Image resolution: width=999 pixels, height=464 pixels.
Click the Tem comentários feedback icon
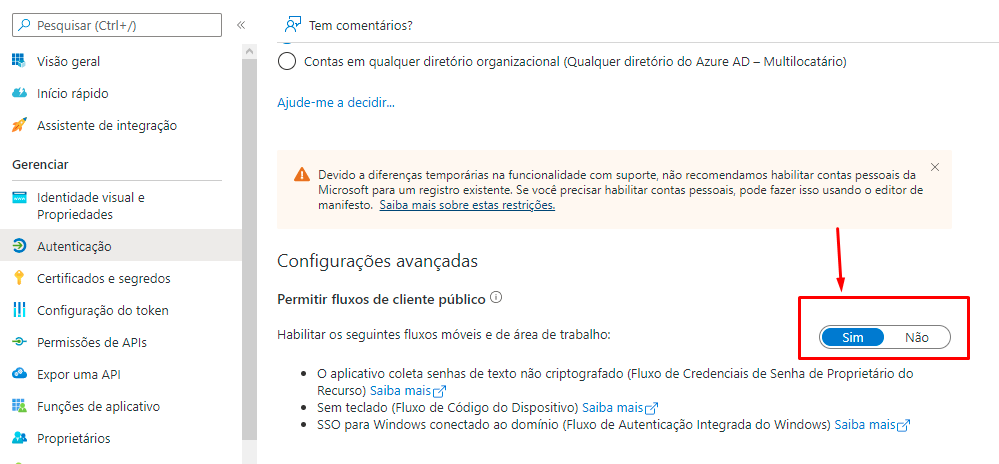point(292,25)
